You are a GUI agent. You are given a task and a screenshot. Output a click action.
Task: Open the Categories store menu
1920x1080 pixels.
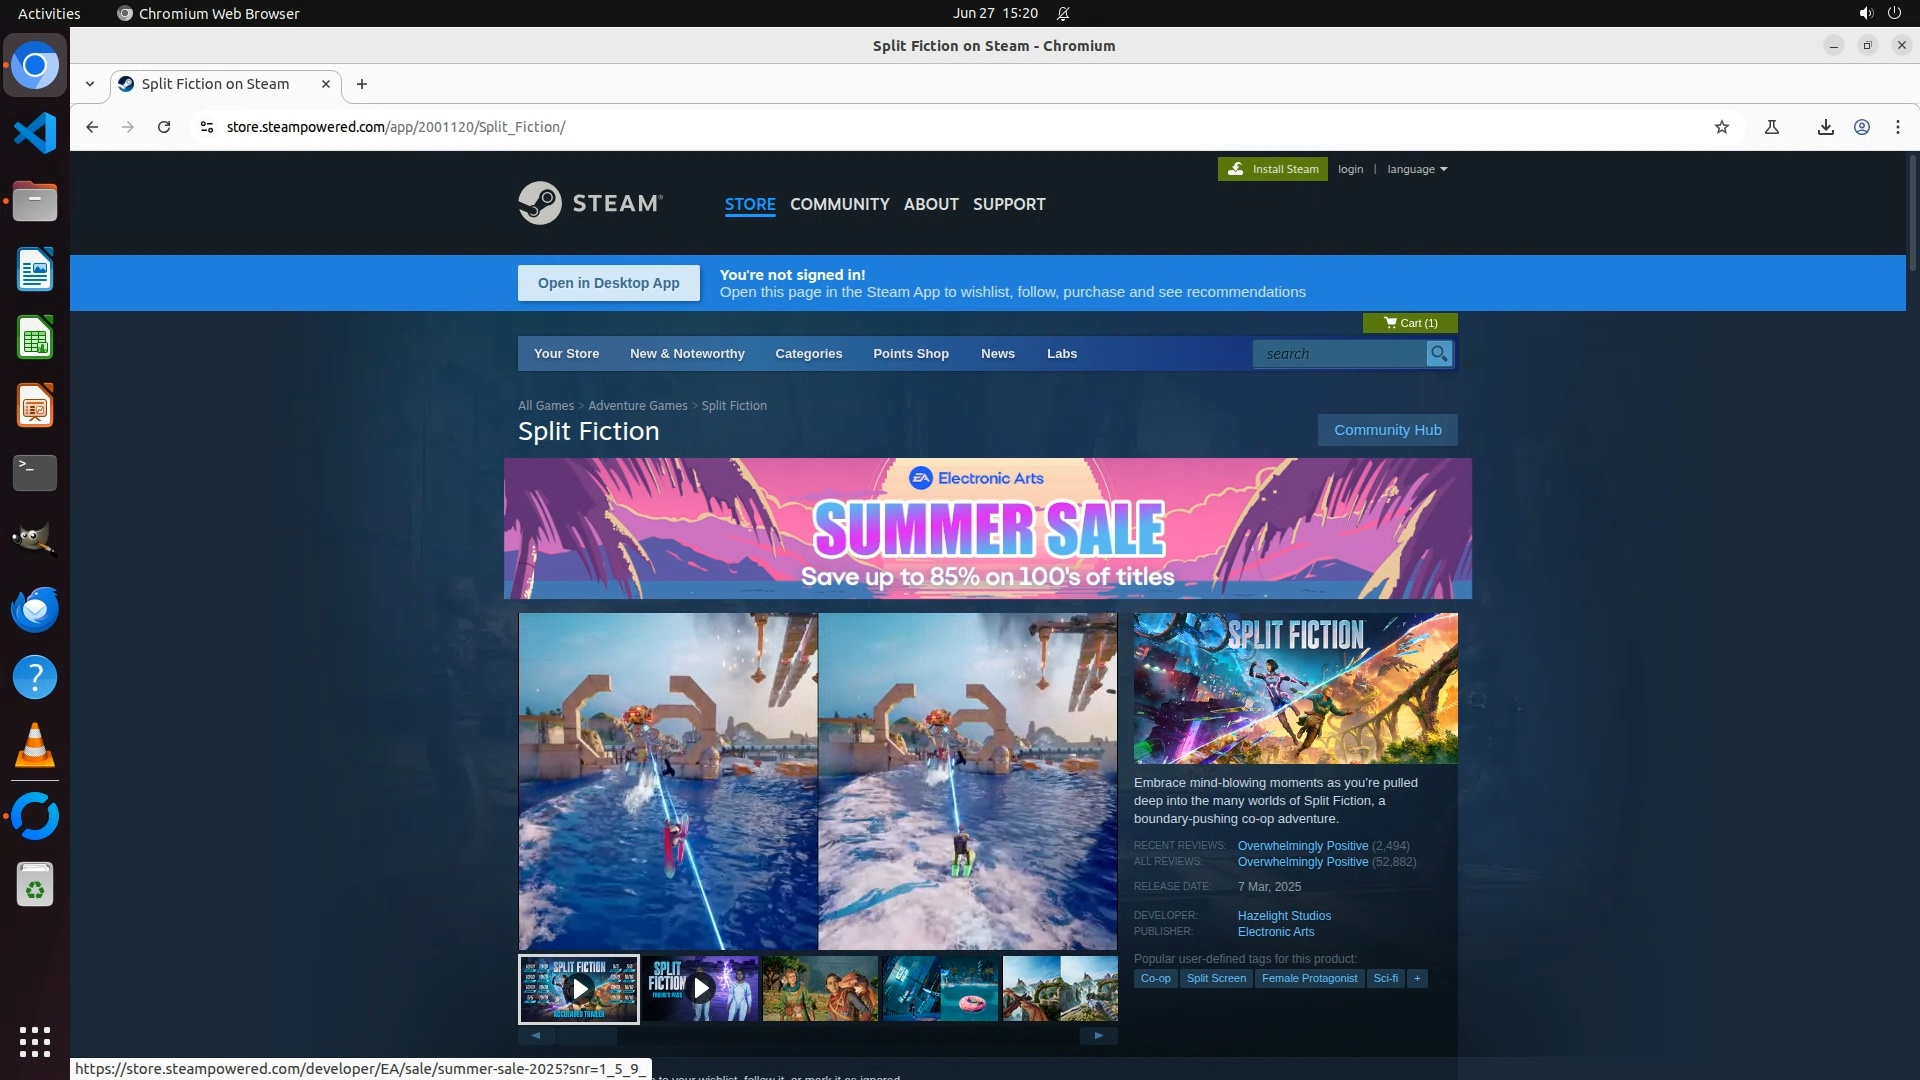(x=808, y=353)
